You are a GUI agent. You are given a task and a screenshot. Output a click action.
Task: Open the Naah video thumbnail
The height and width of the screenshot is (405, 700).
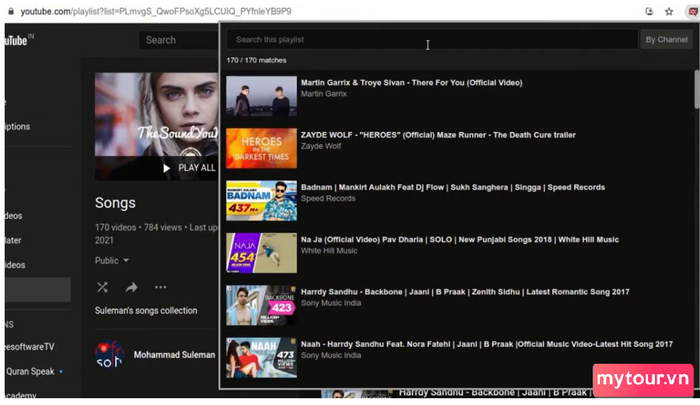pyautogui.click(x=261, y=357)
